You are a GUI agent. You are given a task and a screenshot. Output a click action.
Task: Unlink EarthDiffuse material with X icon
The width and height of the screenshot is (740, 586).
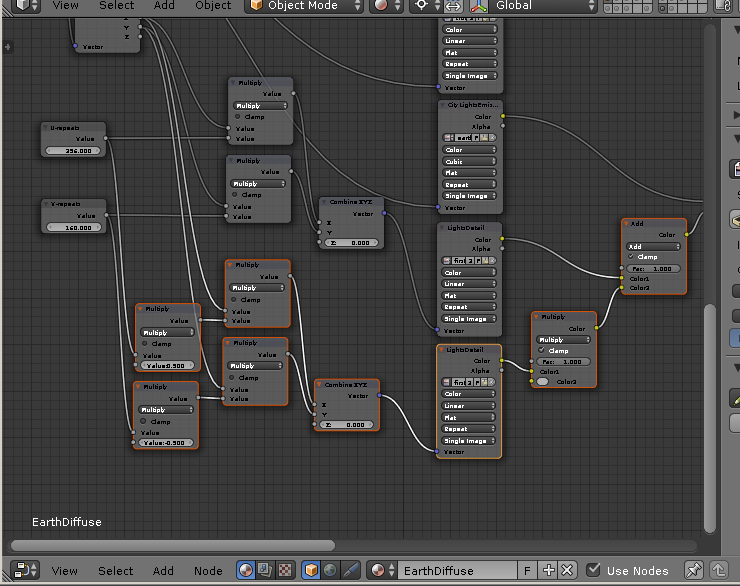[567, 570]
